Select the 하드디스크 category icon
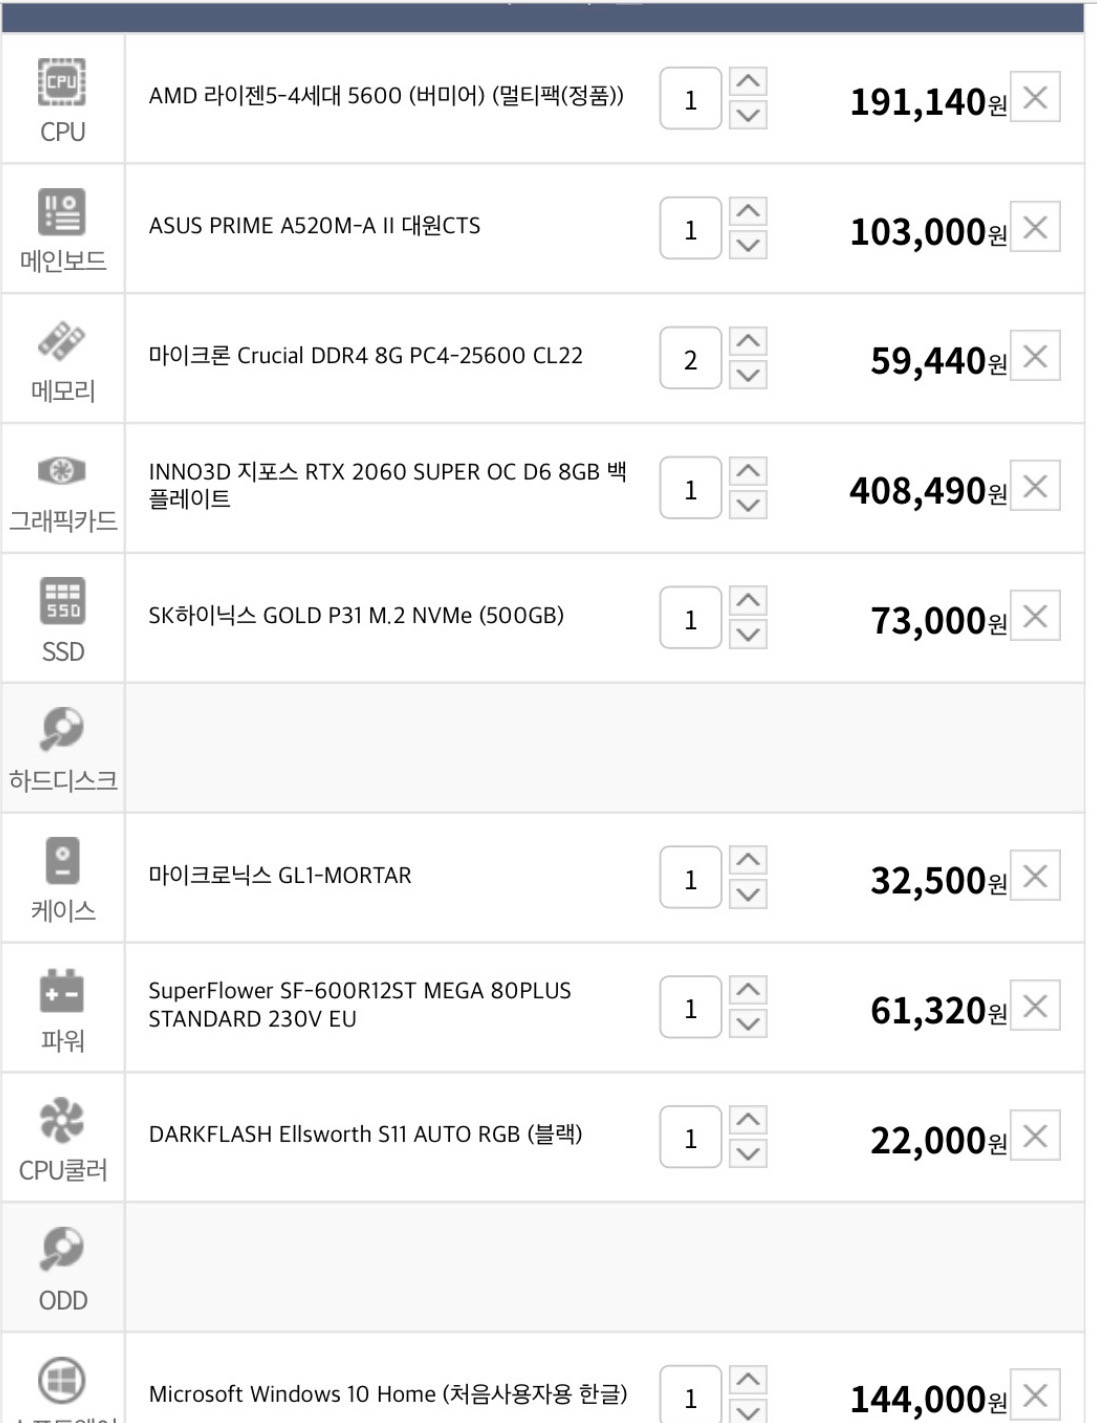 coord(62,729)
